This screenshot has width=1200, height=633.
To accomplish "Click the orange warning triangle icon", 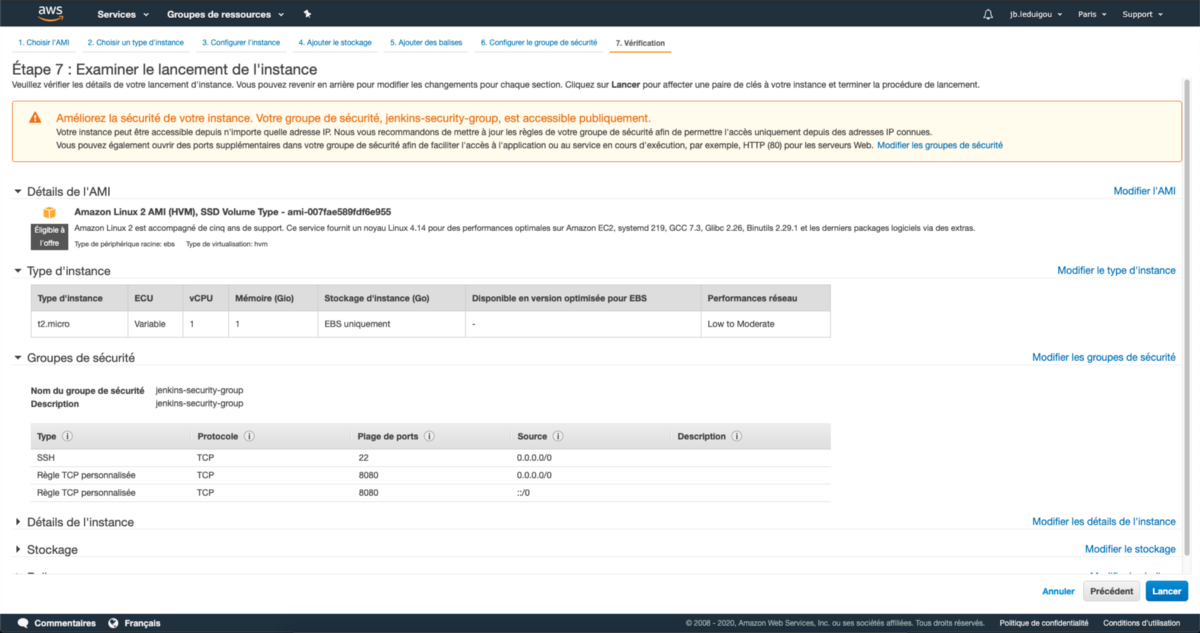I will [35, 118].
